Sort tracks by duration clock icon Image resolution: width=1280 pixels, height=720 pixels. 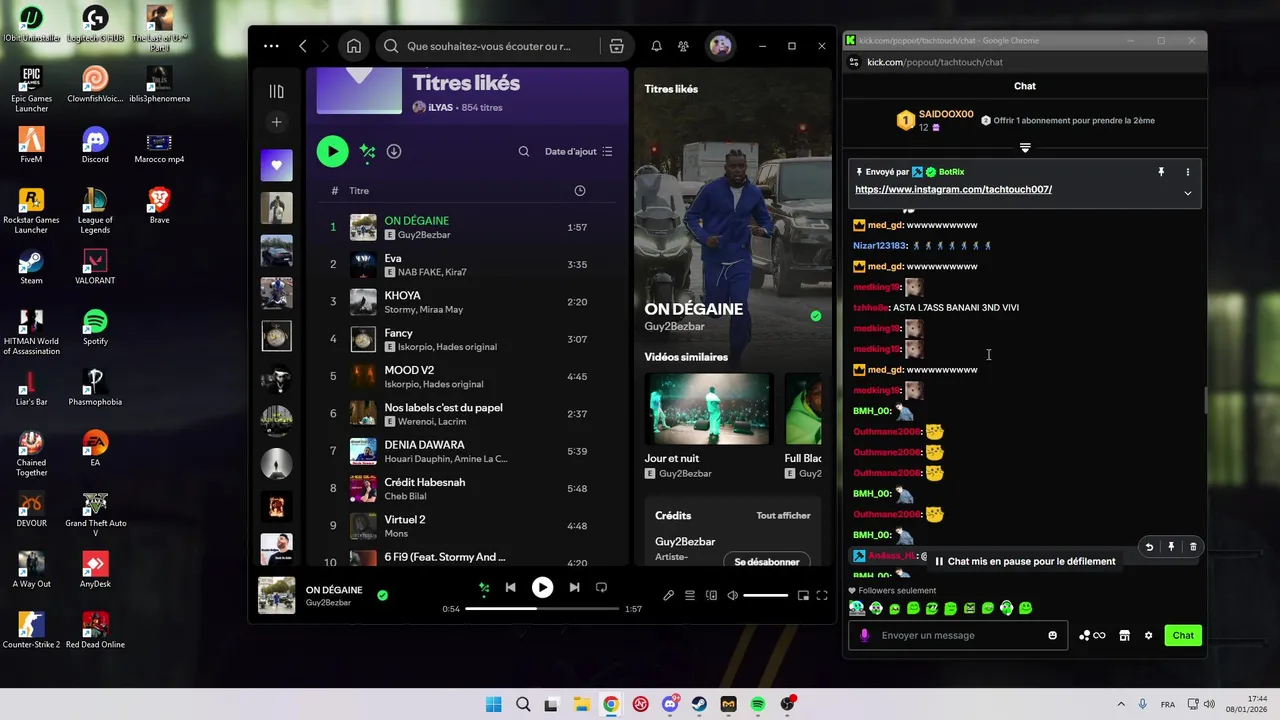pyautogui.click(x=580, y=191)
